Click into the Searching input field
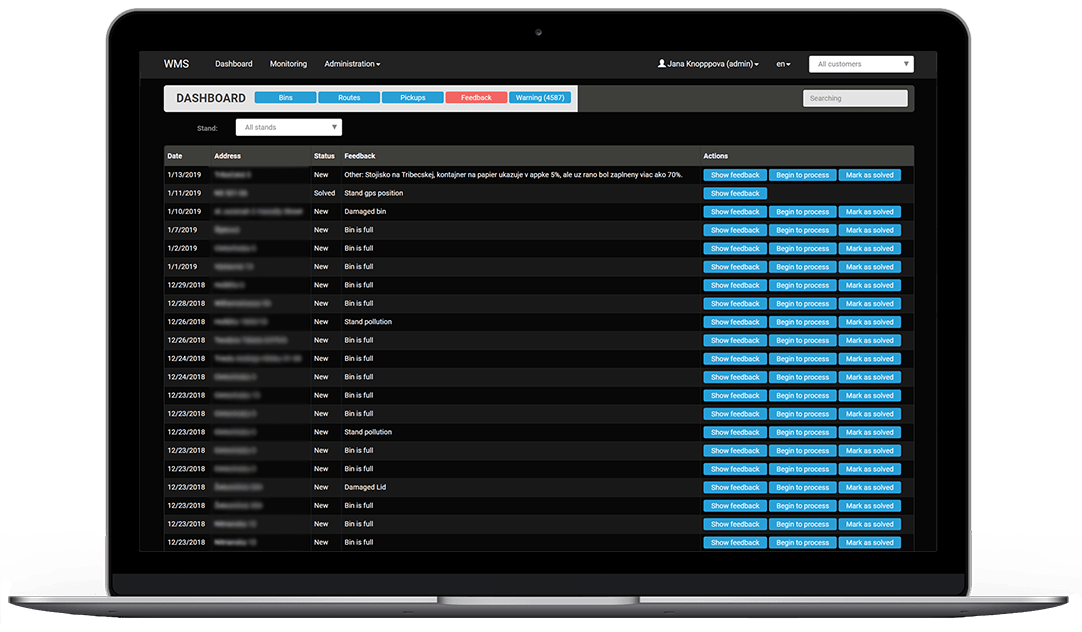The height and width of the screenshot is (632, 1082). (x=855, y=98)
